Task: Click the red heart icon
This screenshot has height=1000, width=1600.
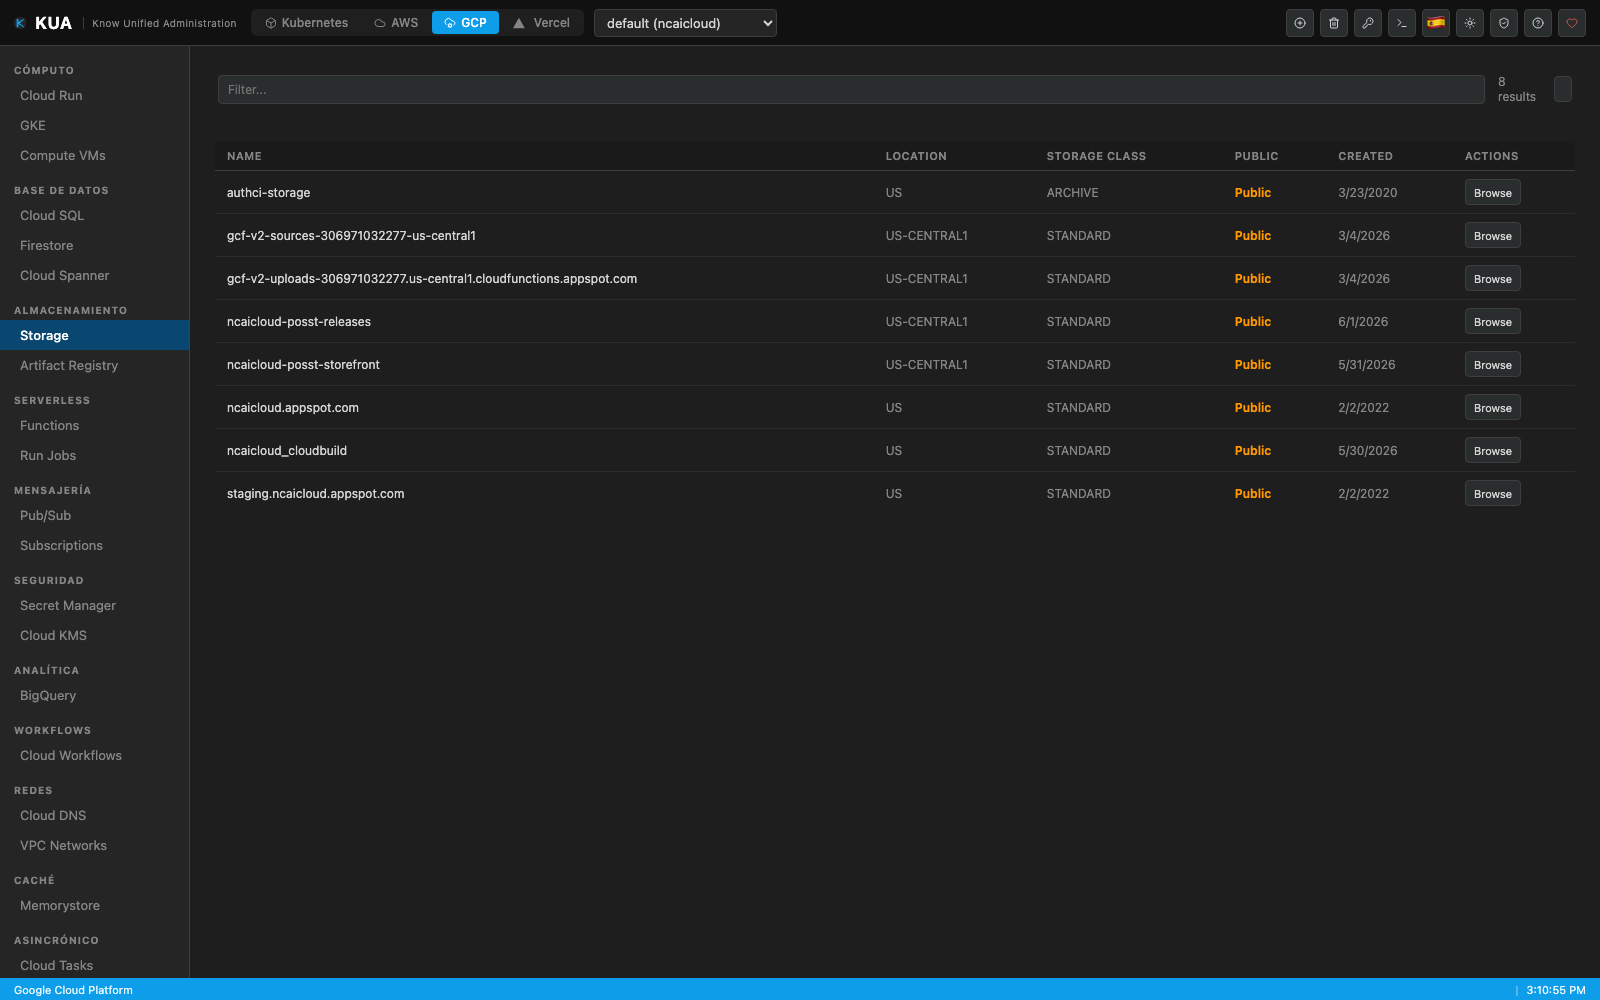Action: coord(1572,23)
